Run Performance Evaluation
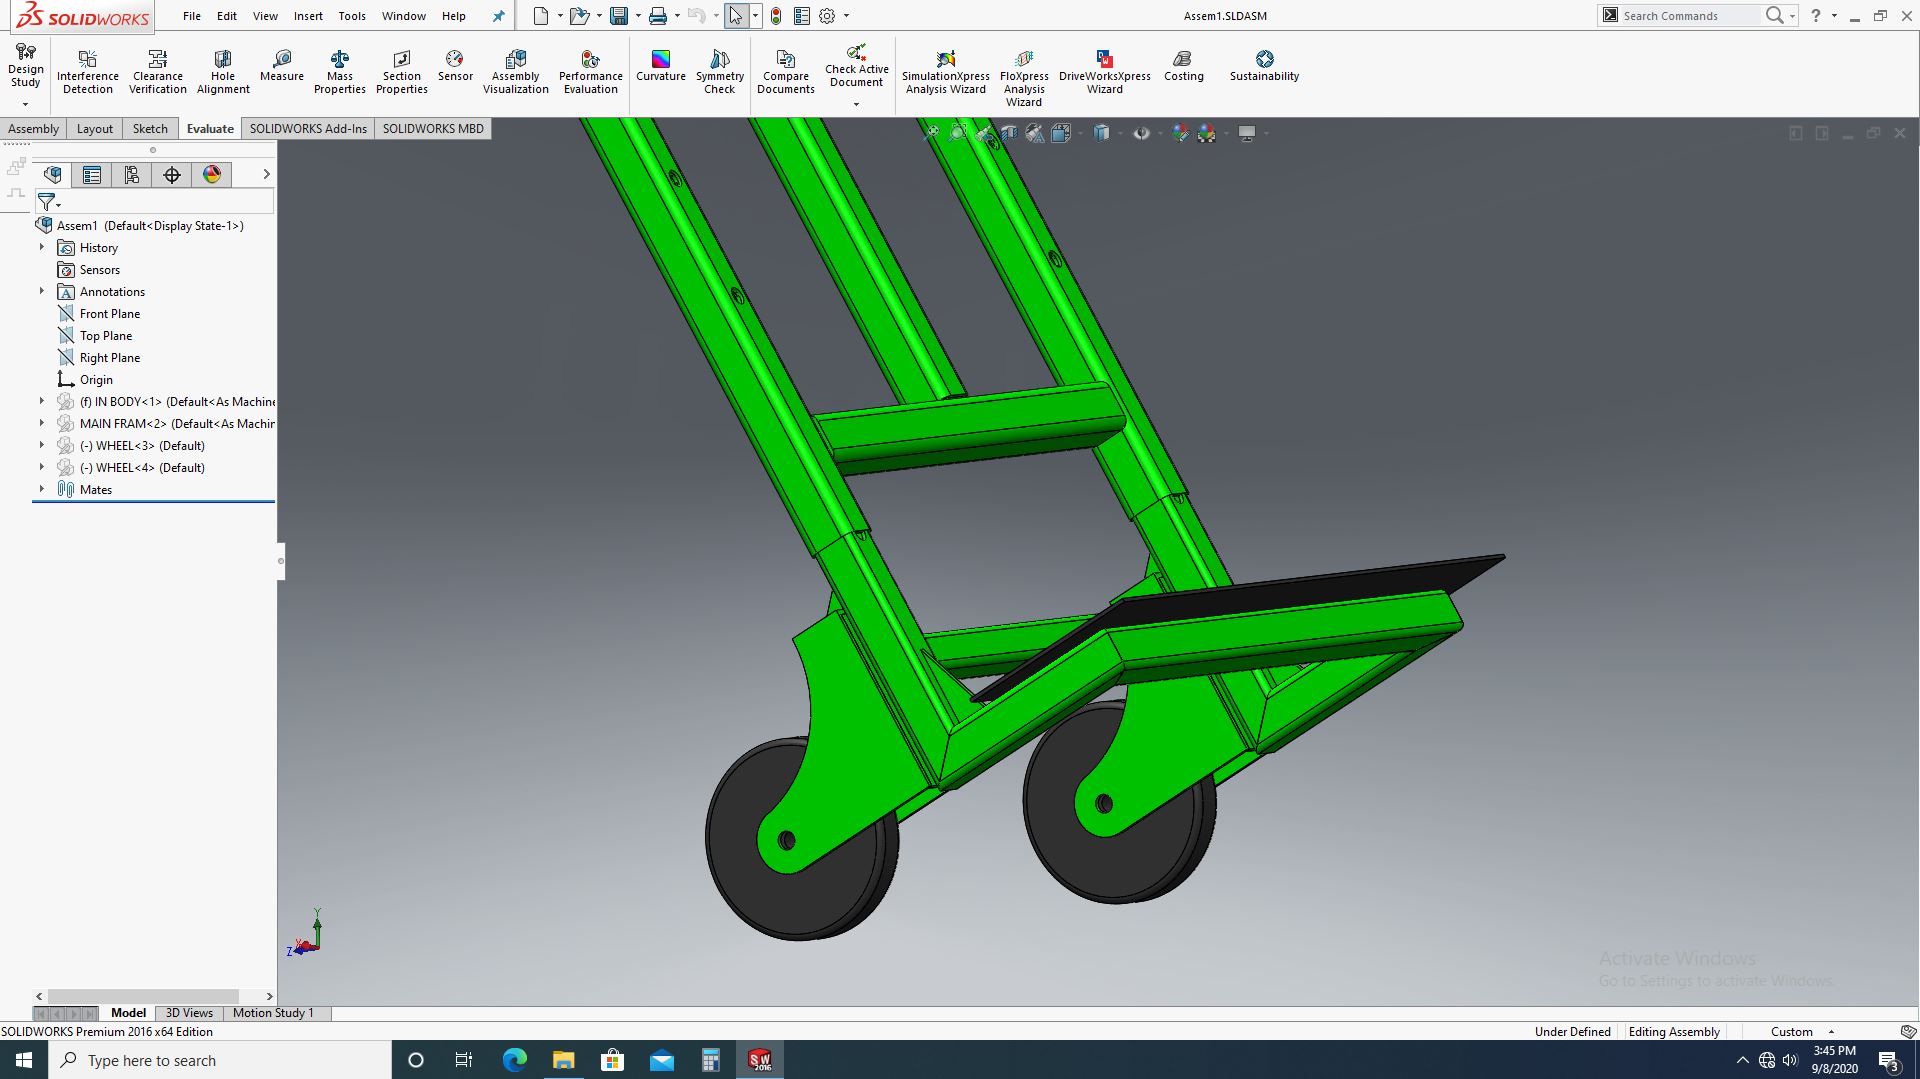 [x=591, y=72]
